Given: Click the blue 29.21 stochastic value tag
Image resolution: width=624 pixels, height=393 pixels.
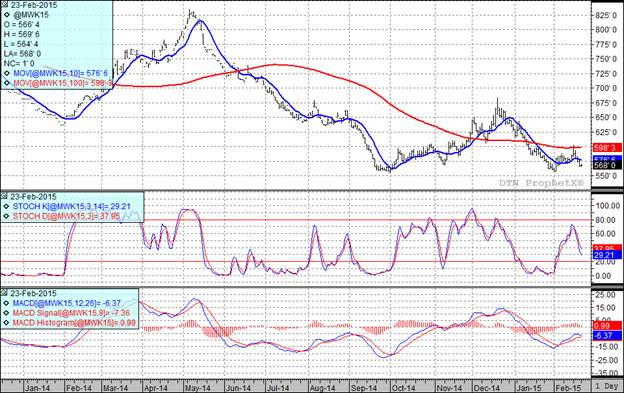Looking at the screenshot, I should coord(607,255).
